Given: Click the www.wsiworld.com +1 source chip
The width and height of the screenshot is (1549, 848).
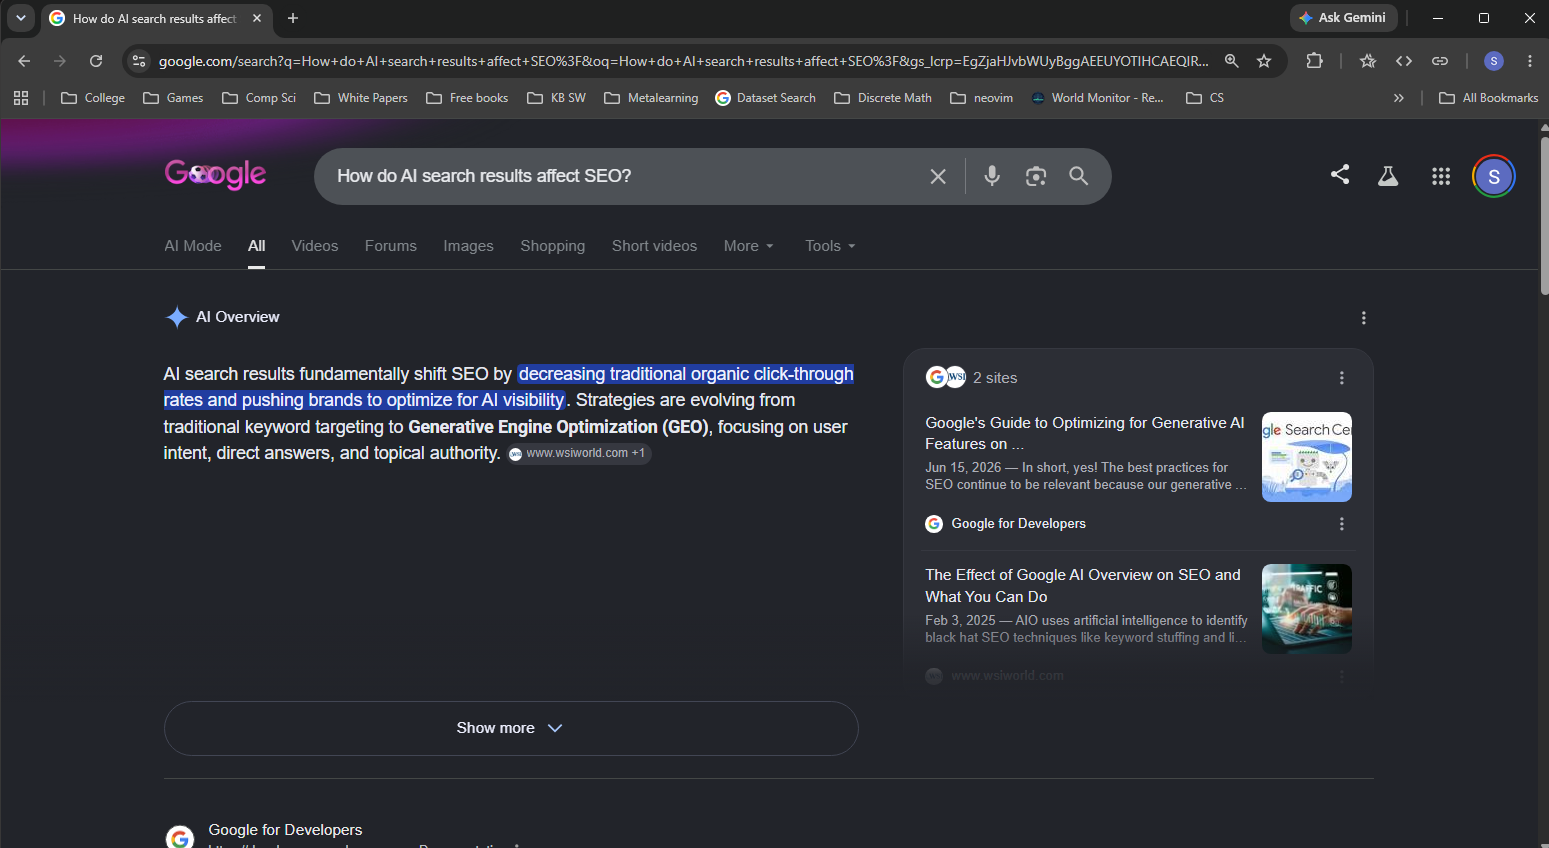Looking at the screenshot, I should (x=579, y=454).
